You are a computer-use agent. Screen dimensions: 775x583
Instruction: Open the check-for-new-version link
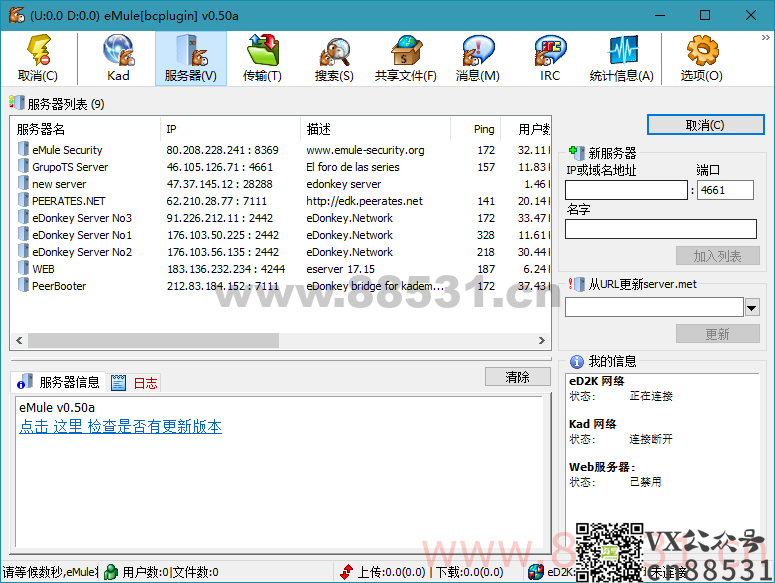(x=121, y=426)
